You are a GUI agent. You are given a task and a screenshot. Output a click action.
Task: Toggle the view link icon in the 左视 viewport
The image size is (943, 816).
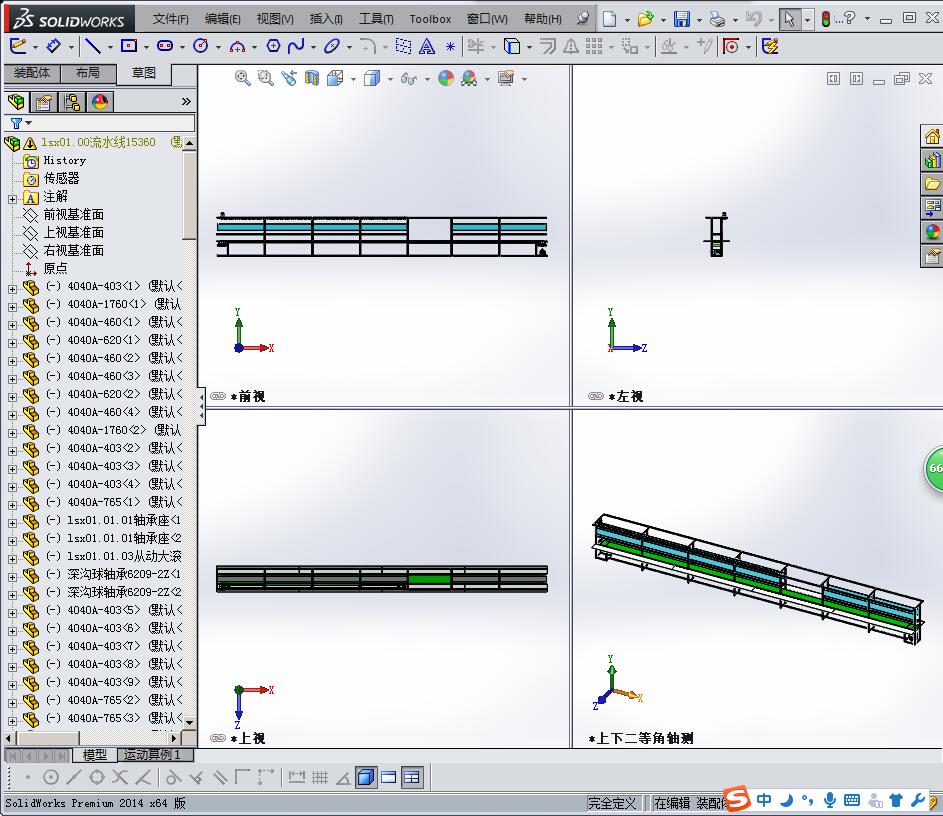point(595,396)
